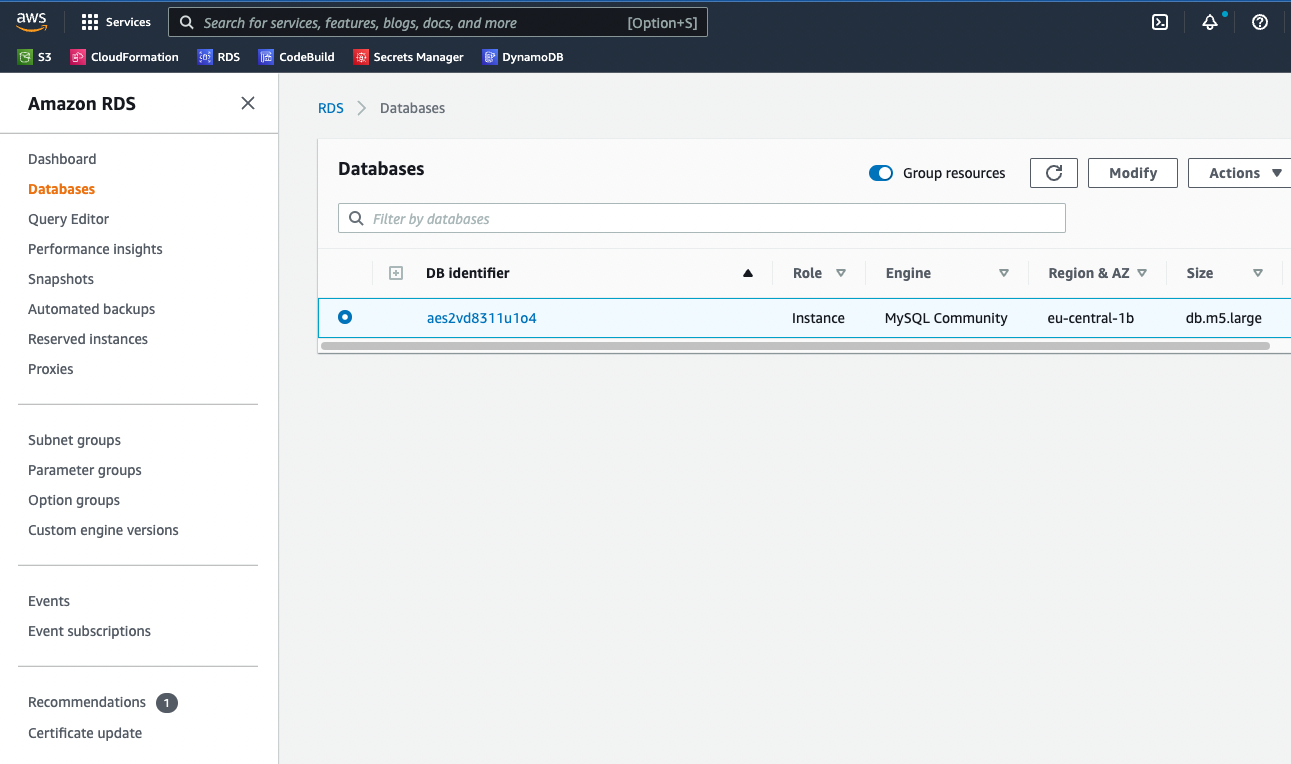Sort by the Region & AZ column
Image resolution: width=1291 pixels, height=764 pixels.
(1142, 273)
